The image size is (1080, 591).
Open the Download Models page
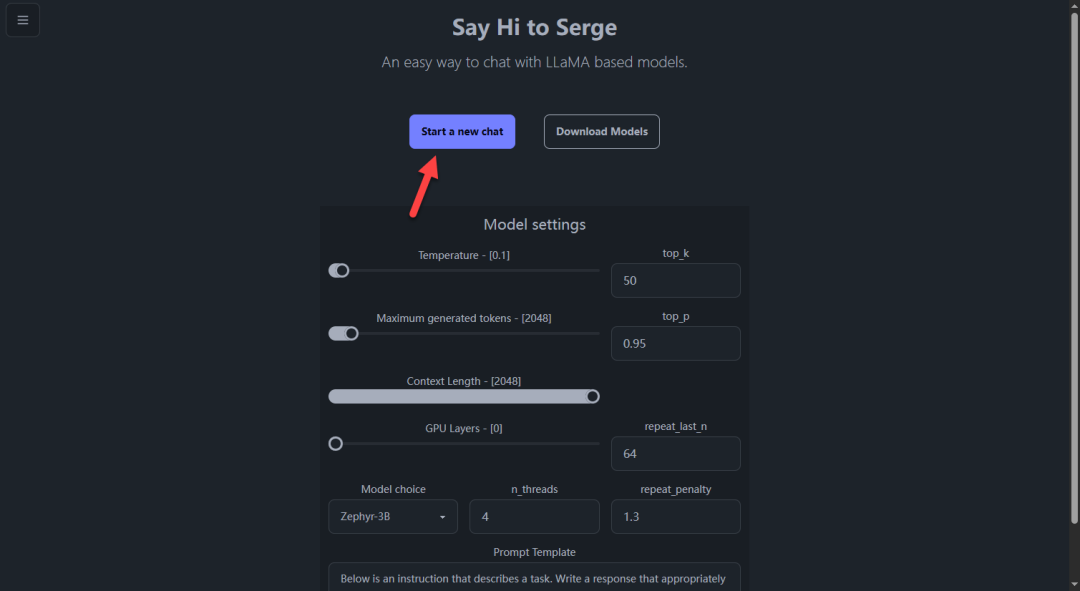pyautogui.click(x=601, y=132)
